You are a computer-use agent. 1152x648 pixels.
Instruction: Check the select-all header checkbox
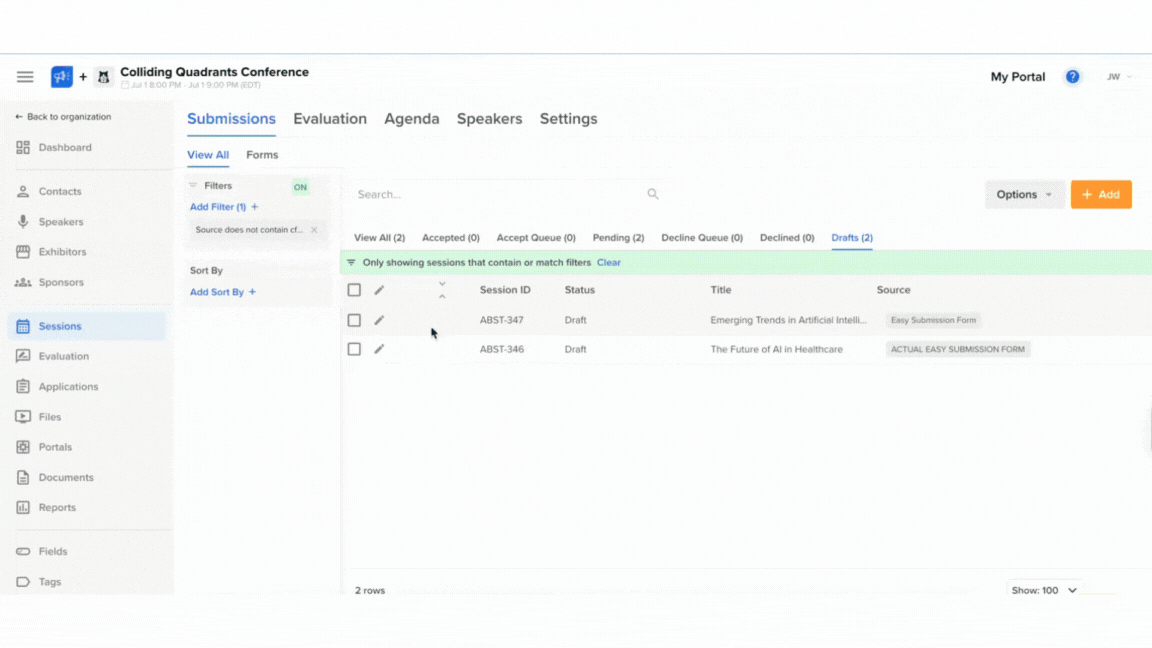coord(354,290)
